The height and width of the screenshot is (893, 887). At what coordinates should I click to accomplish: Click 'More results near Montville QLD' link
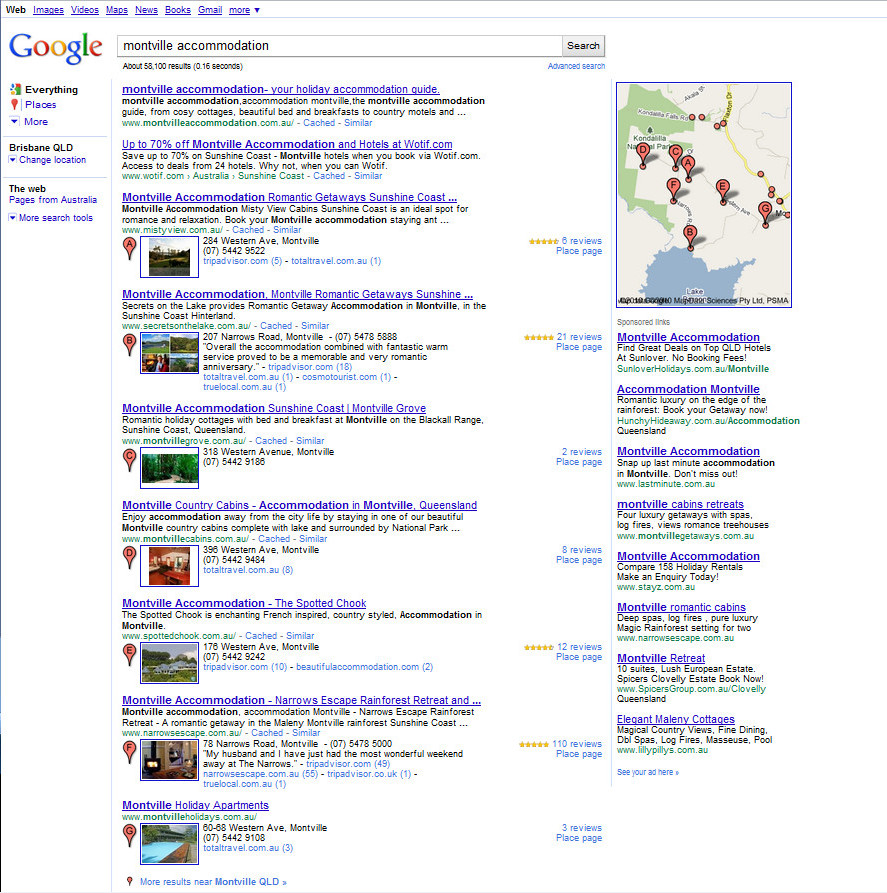point(213,882)
